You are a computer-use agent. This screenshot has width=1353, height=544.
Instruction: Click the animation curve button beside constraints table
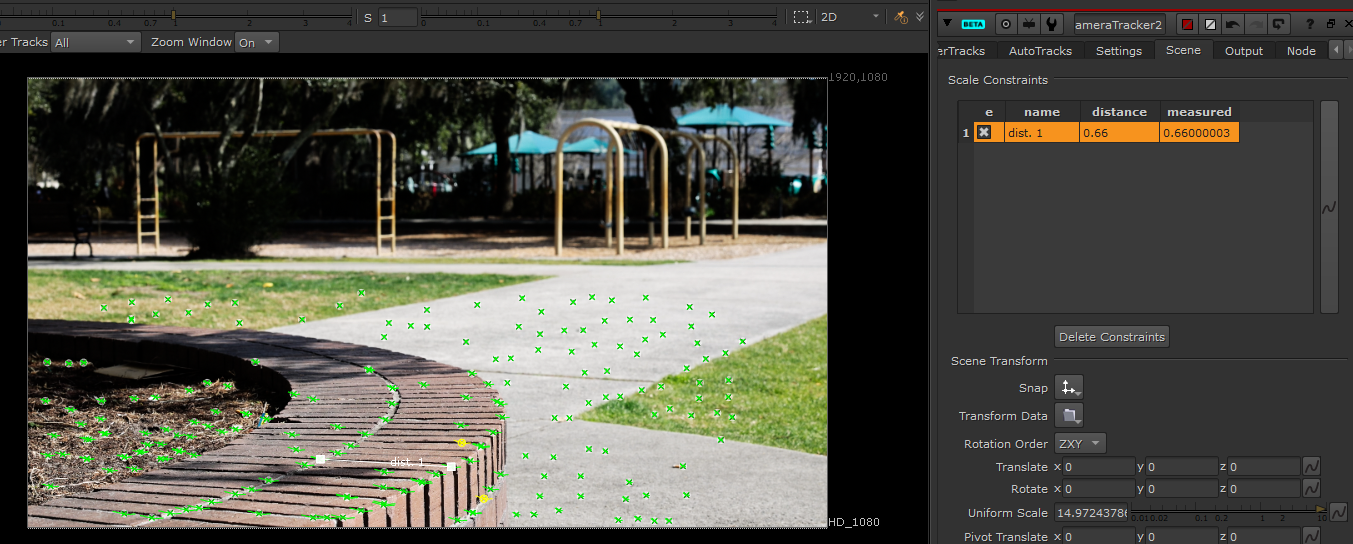tap(1329, 208)
